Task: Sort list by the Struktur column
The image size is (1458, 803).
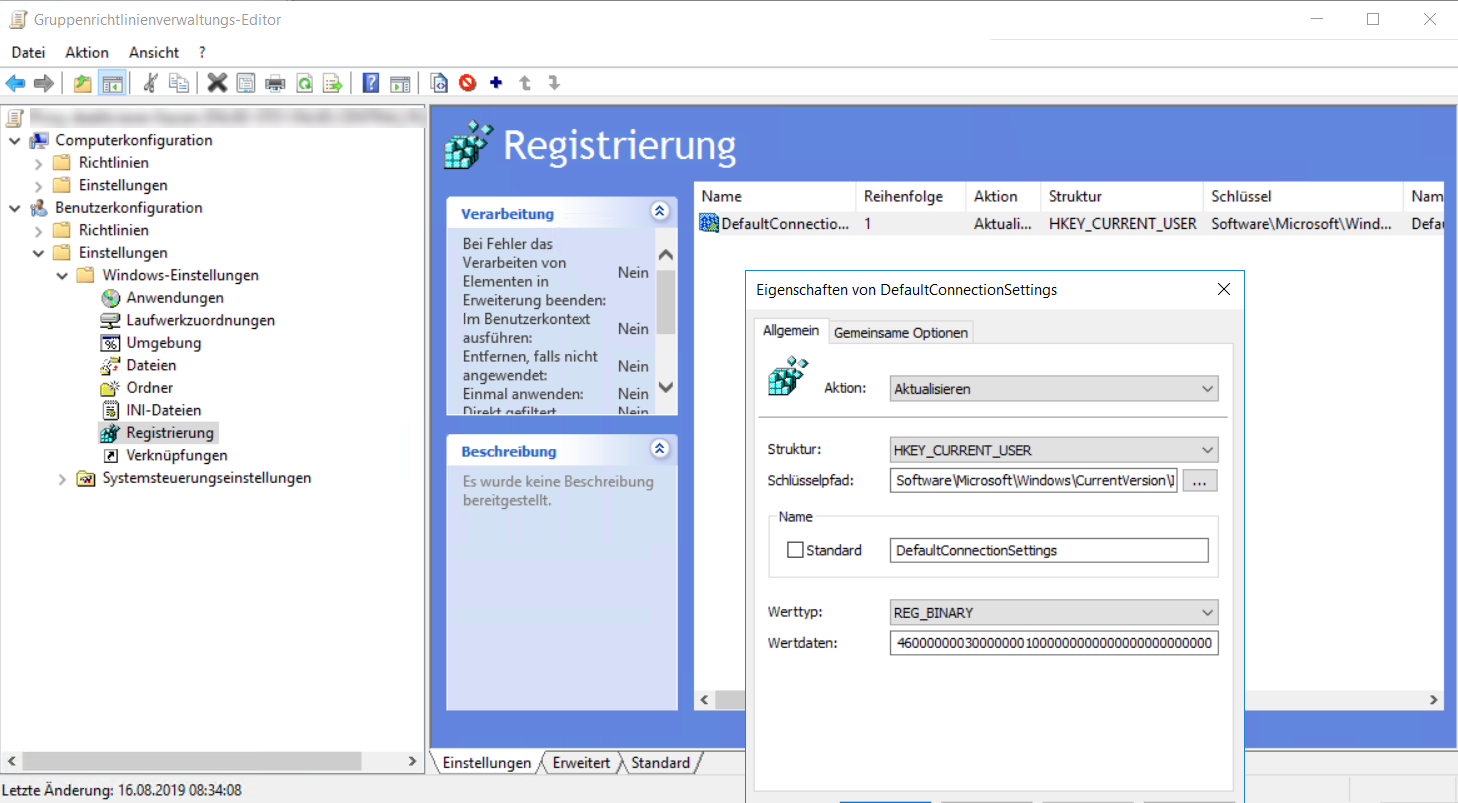Action: (x=1123, y=196)
